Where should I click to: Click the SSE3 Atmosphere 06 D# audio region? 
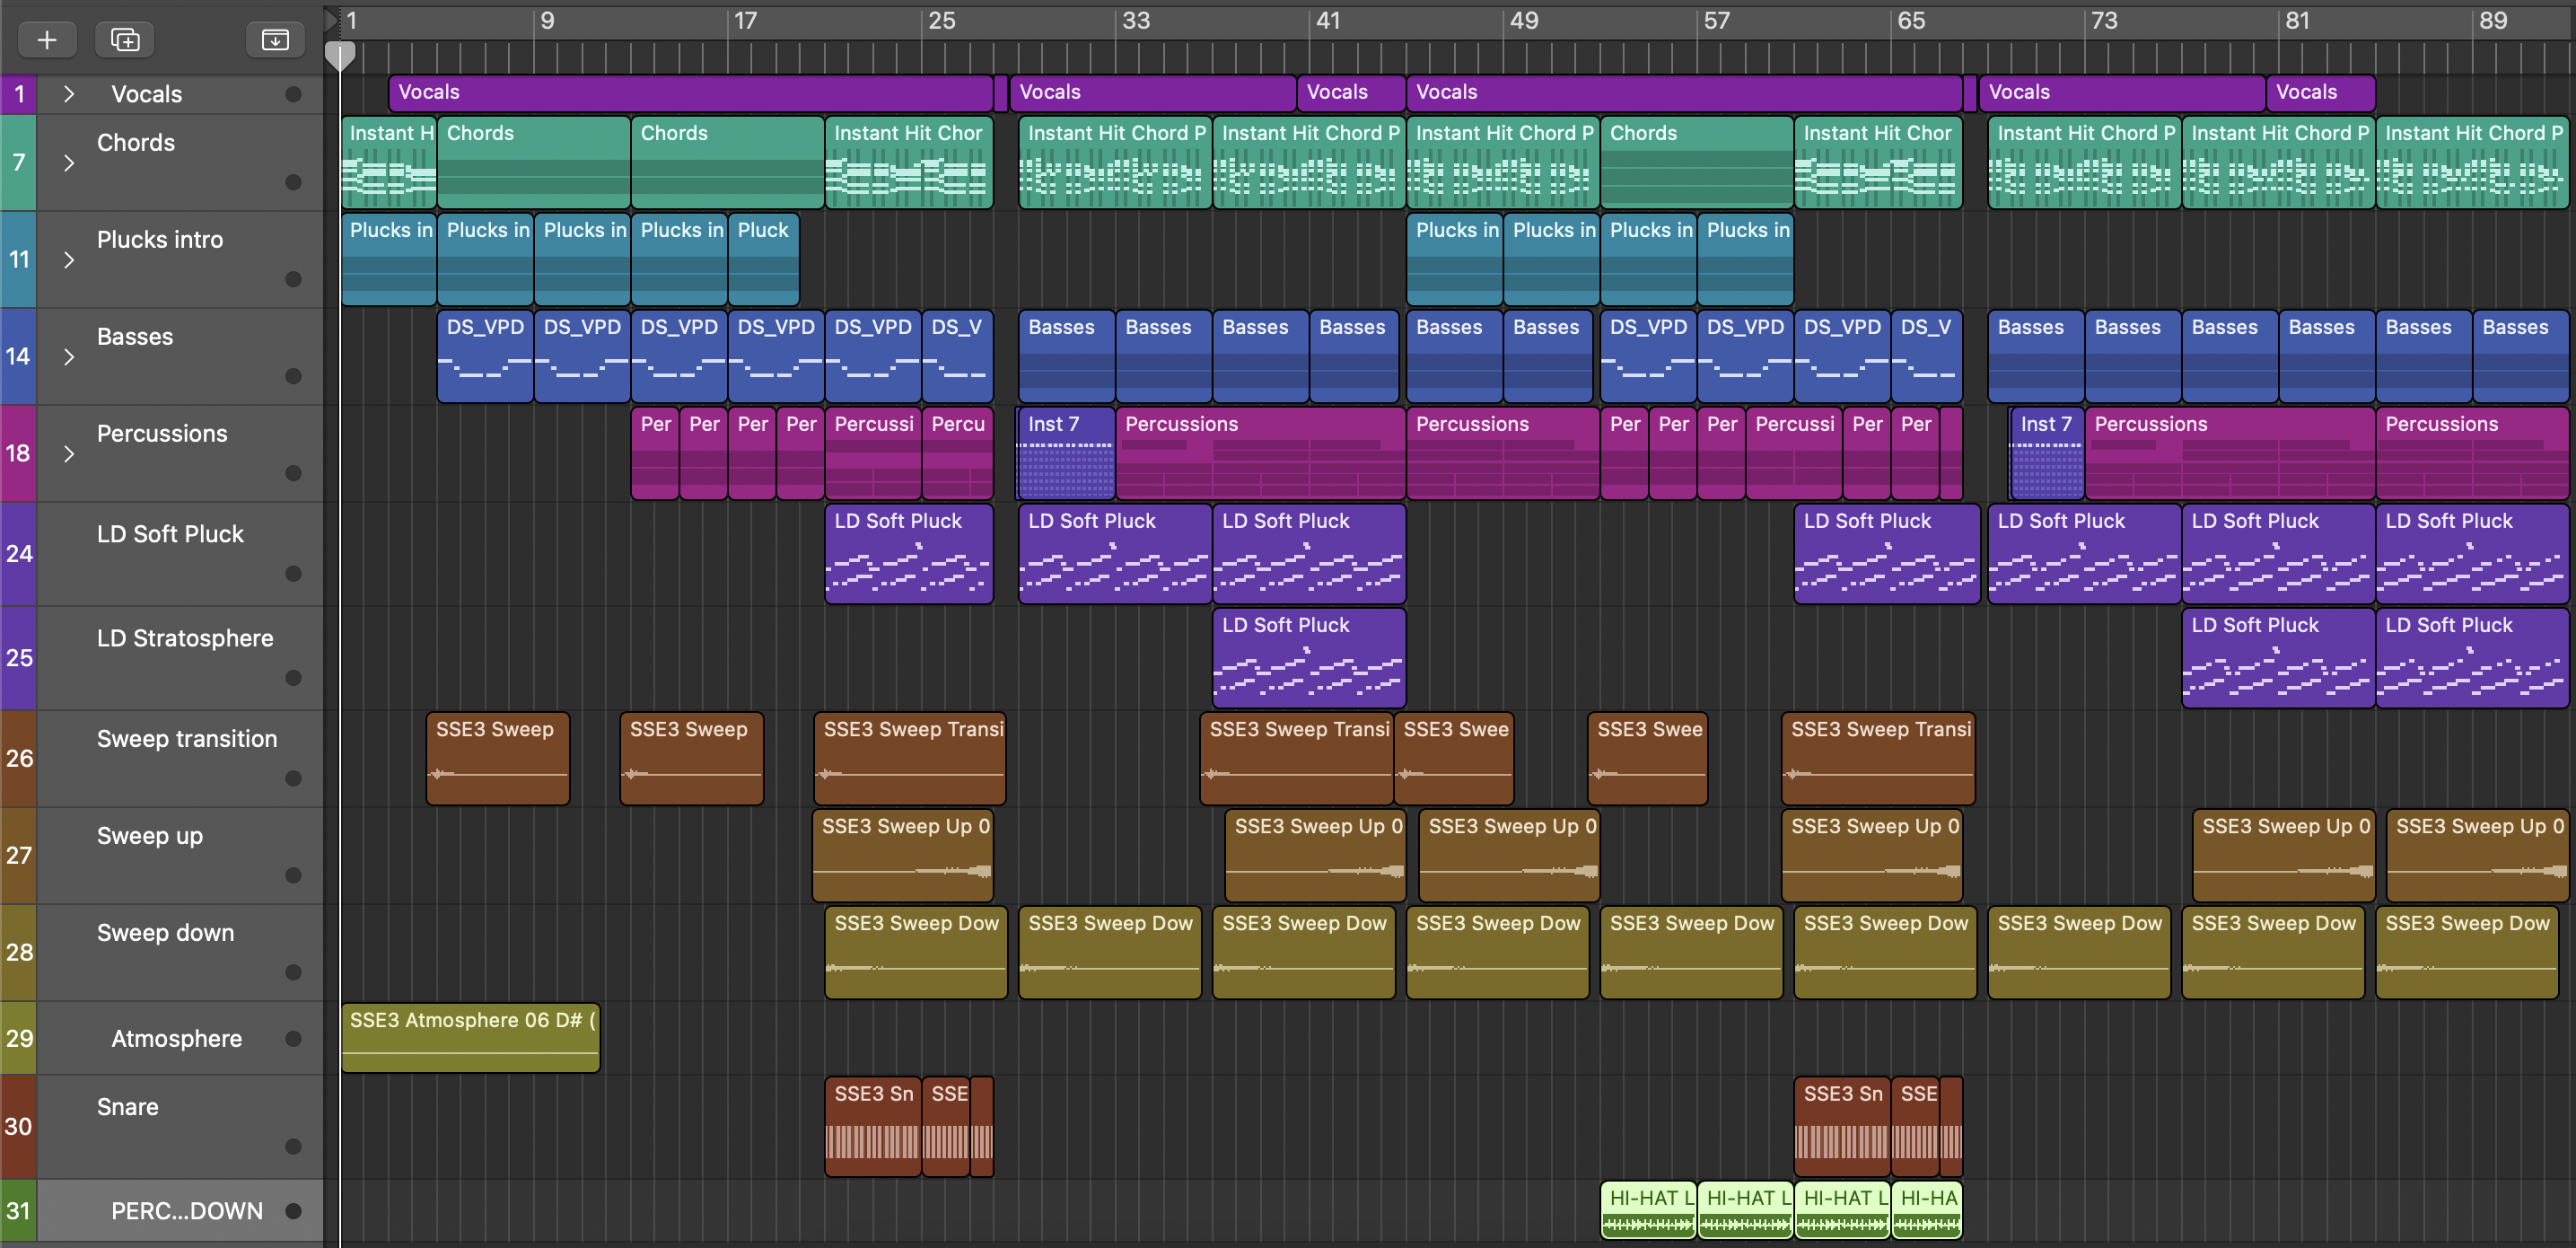470,1038
